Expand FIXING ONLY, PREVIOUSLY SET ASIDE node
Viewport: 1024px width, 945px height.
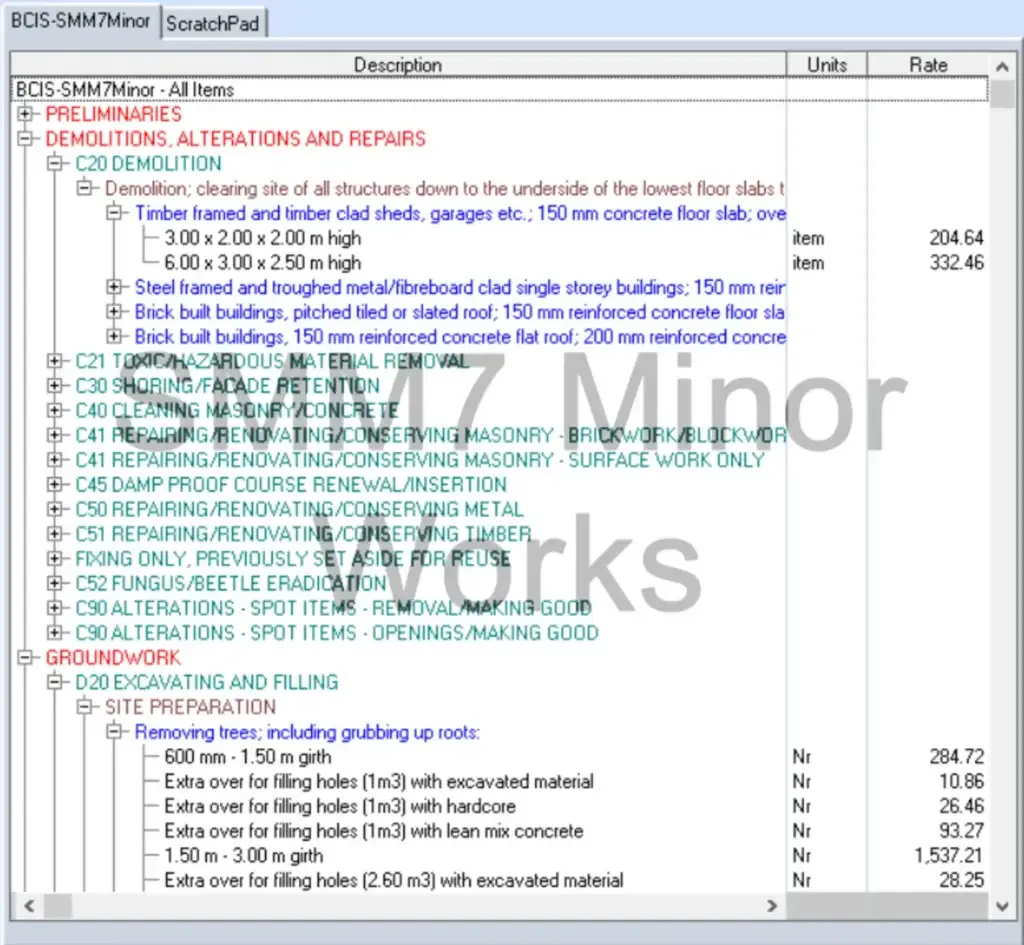(55, 559)
